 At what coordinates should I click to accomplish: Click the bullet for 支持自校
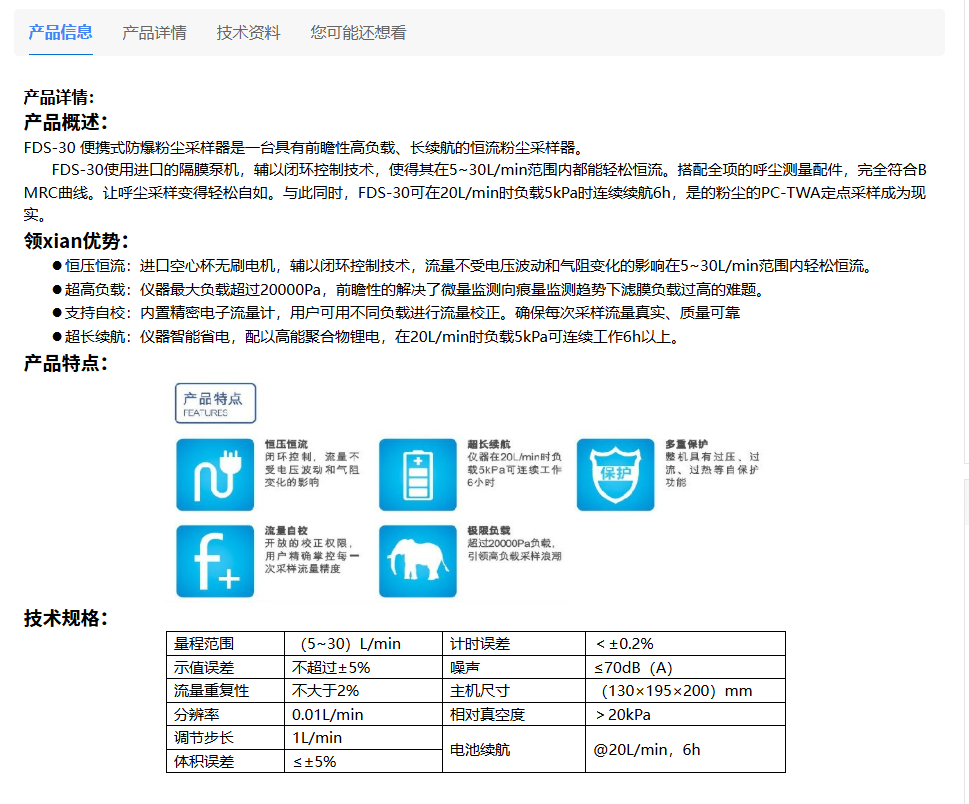59,312
